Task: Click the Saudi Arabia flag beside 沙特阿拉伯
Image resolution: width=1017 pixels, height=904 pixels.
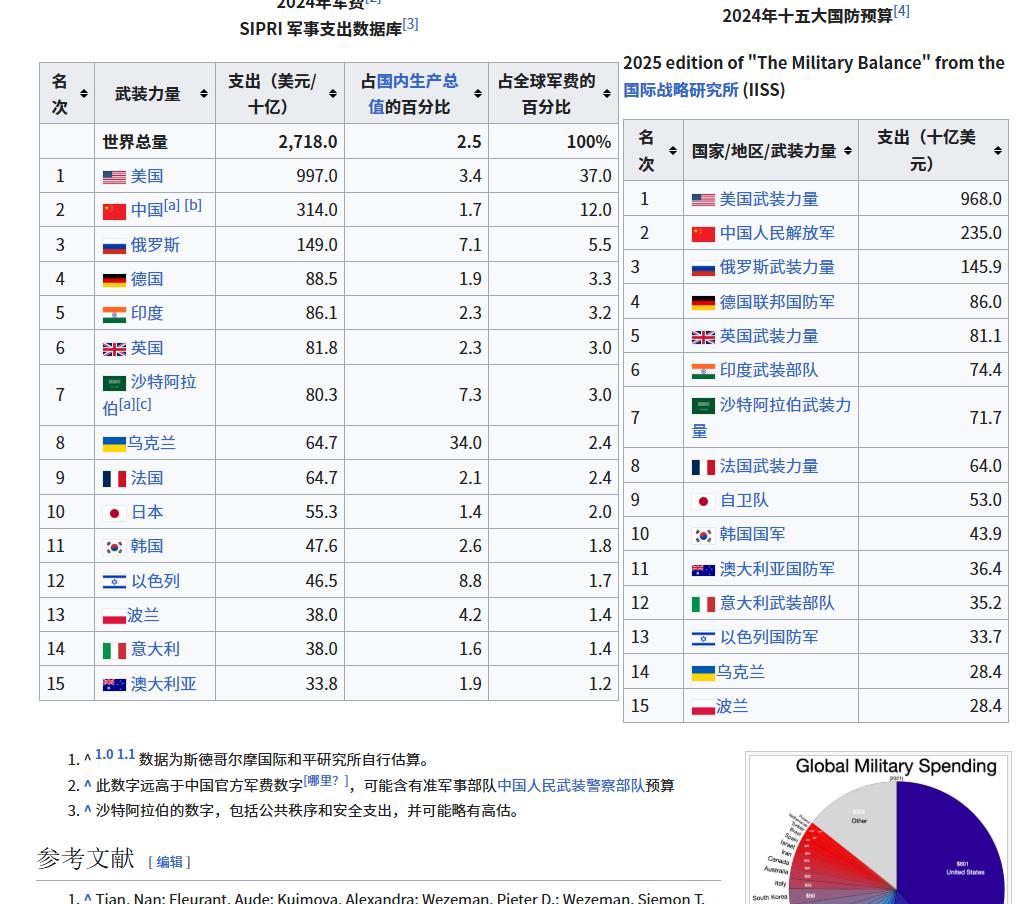Action: tap(114, 383)
